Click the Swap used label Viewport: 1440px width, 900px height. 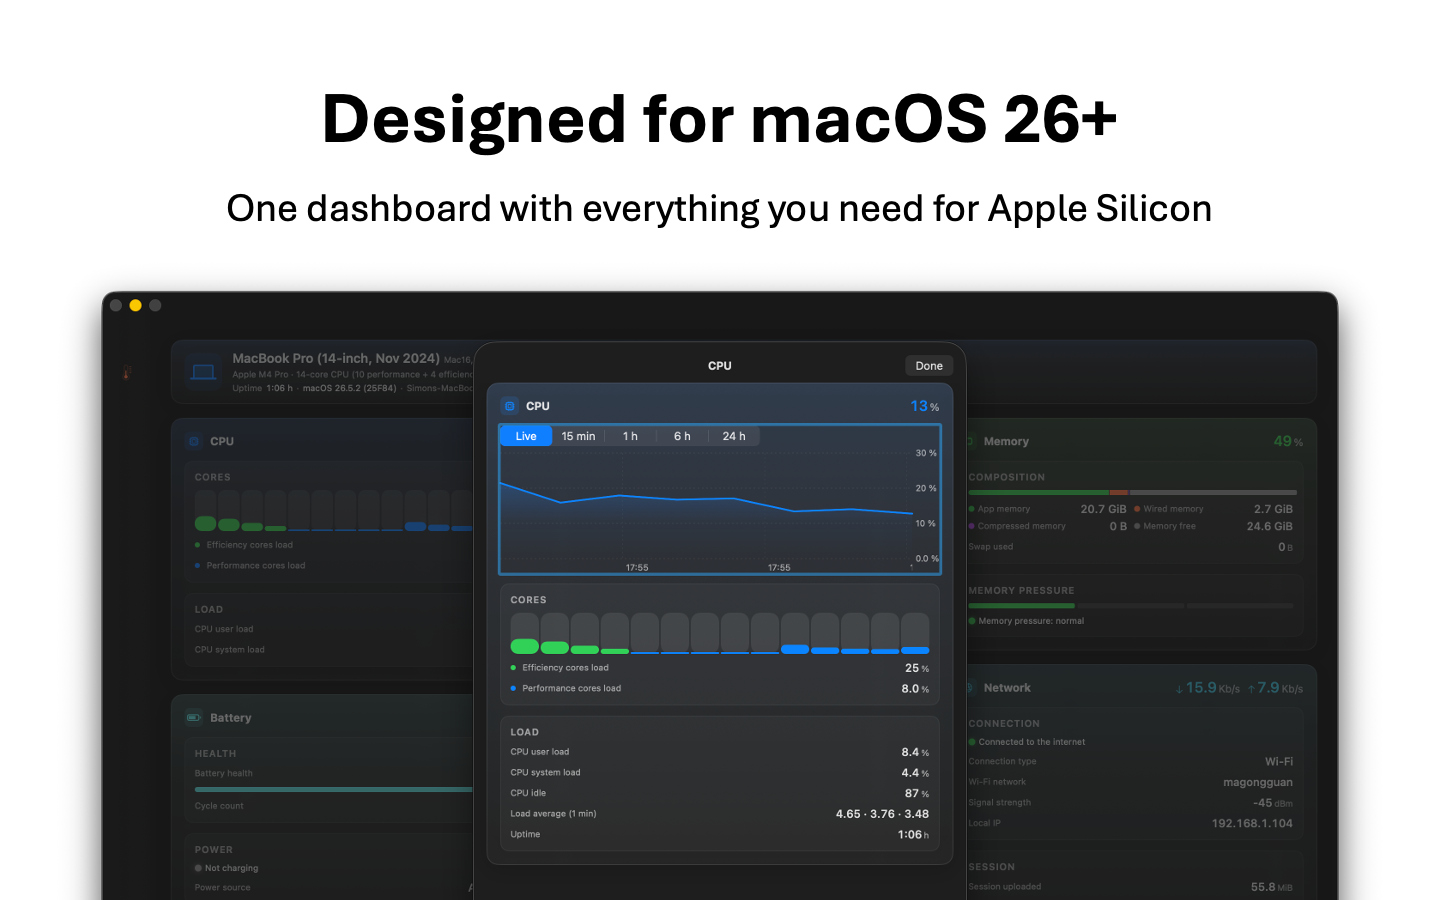pos(990,547)
